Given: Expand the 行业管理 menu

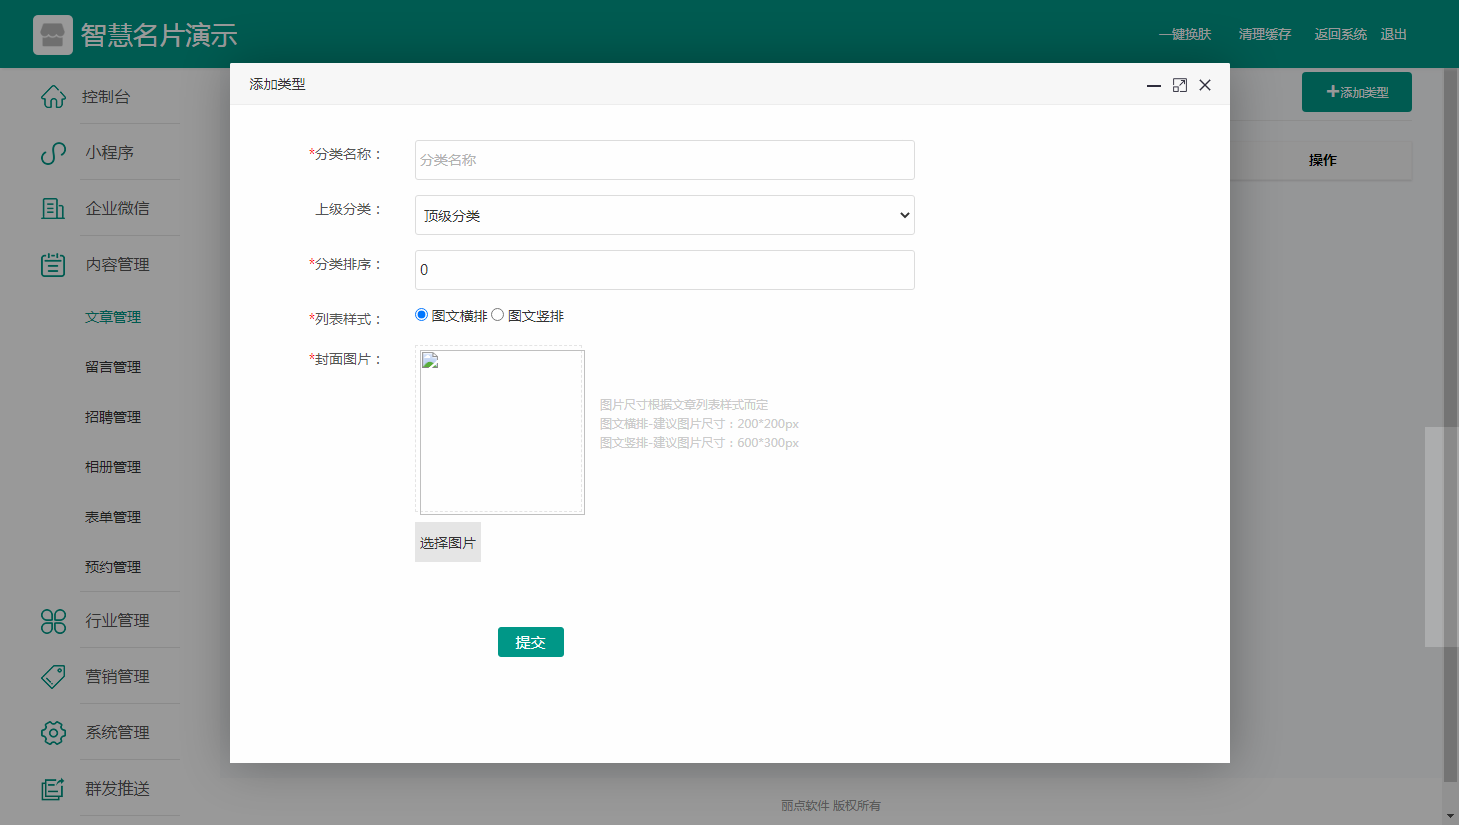Looking at the screenshot, I should (x=117, y=621).
